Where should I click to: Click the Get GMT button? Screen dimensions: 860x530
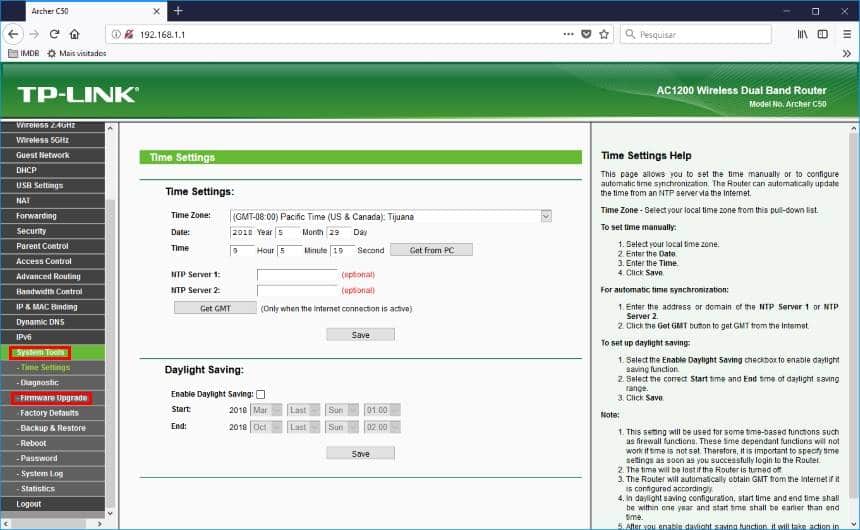(x=215, y=308)
